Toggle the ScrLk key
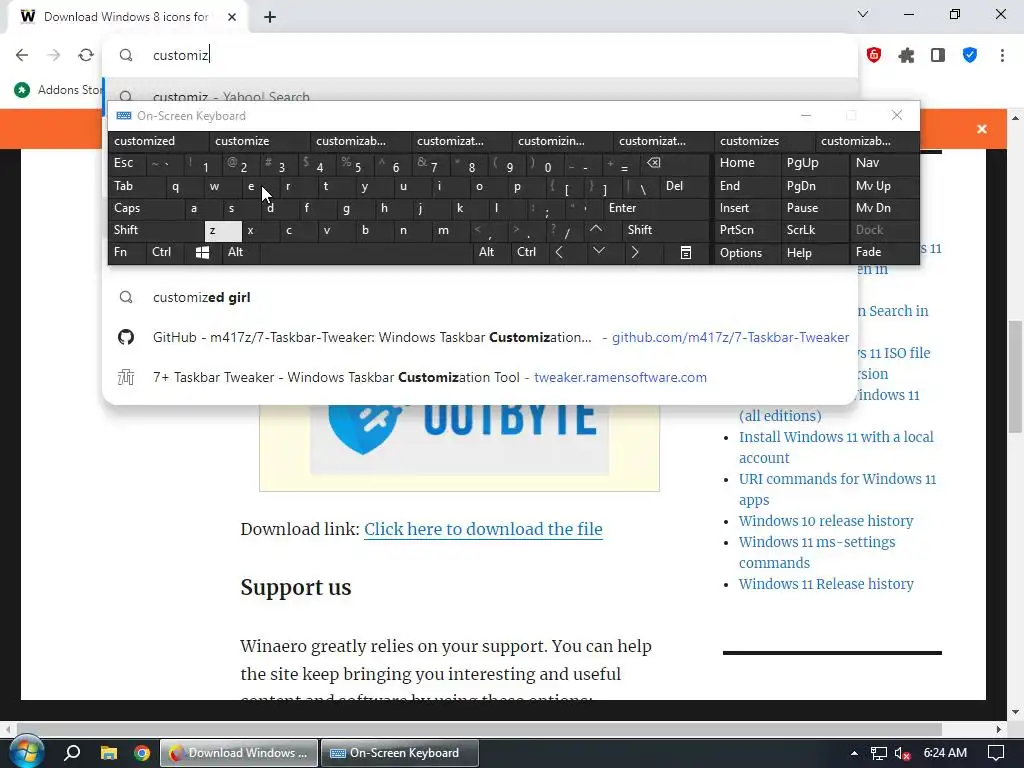 coord(814,230)
